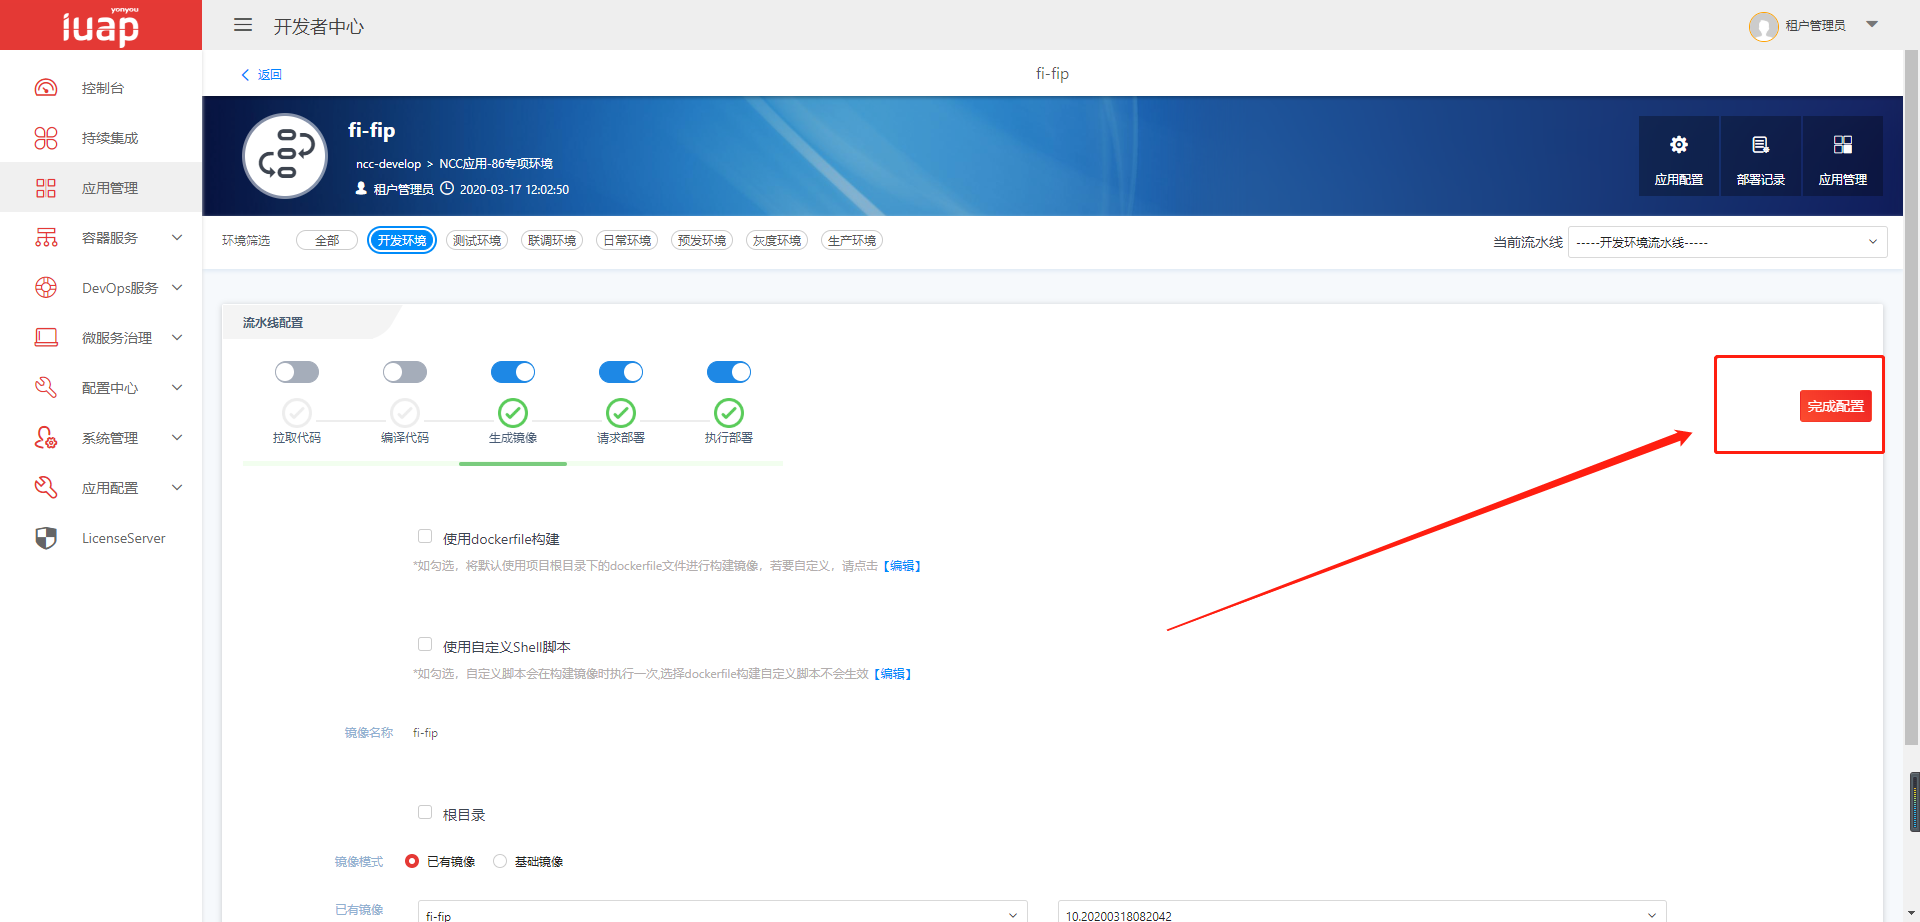Open the 当前流水线 dropdown
1920x922 pixels.
(1727, 242)
